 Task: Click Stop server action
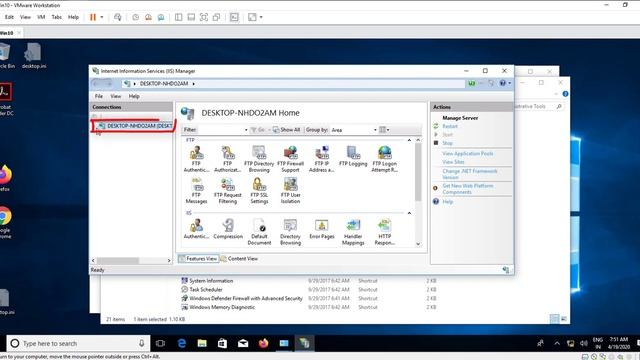click(x=447, y=143)
